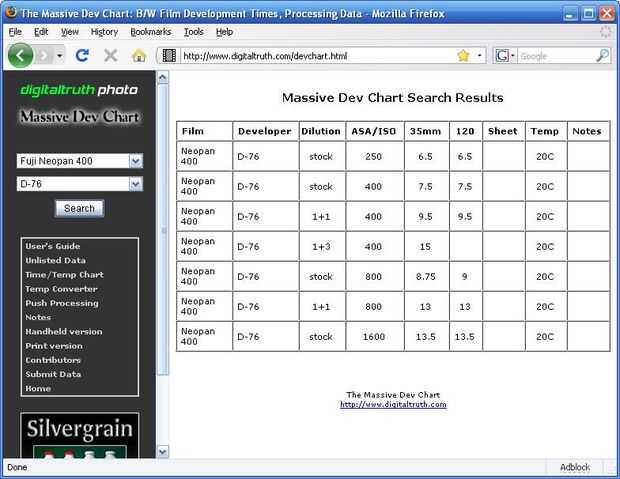
Task: Click the Google search input box
Action: (557, 56)
